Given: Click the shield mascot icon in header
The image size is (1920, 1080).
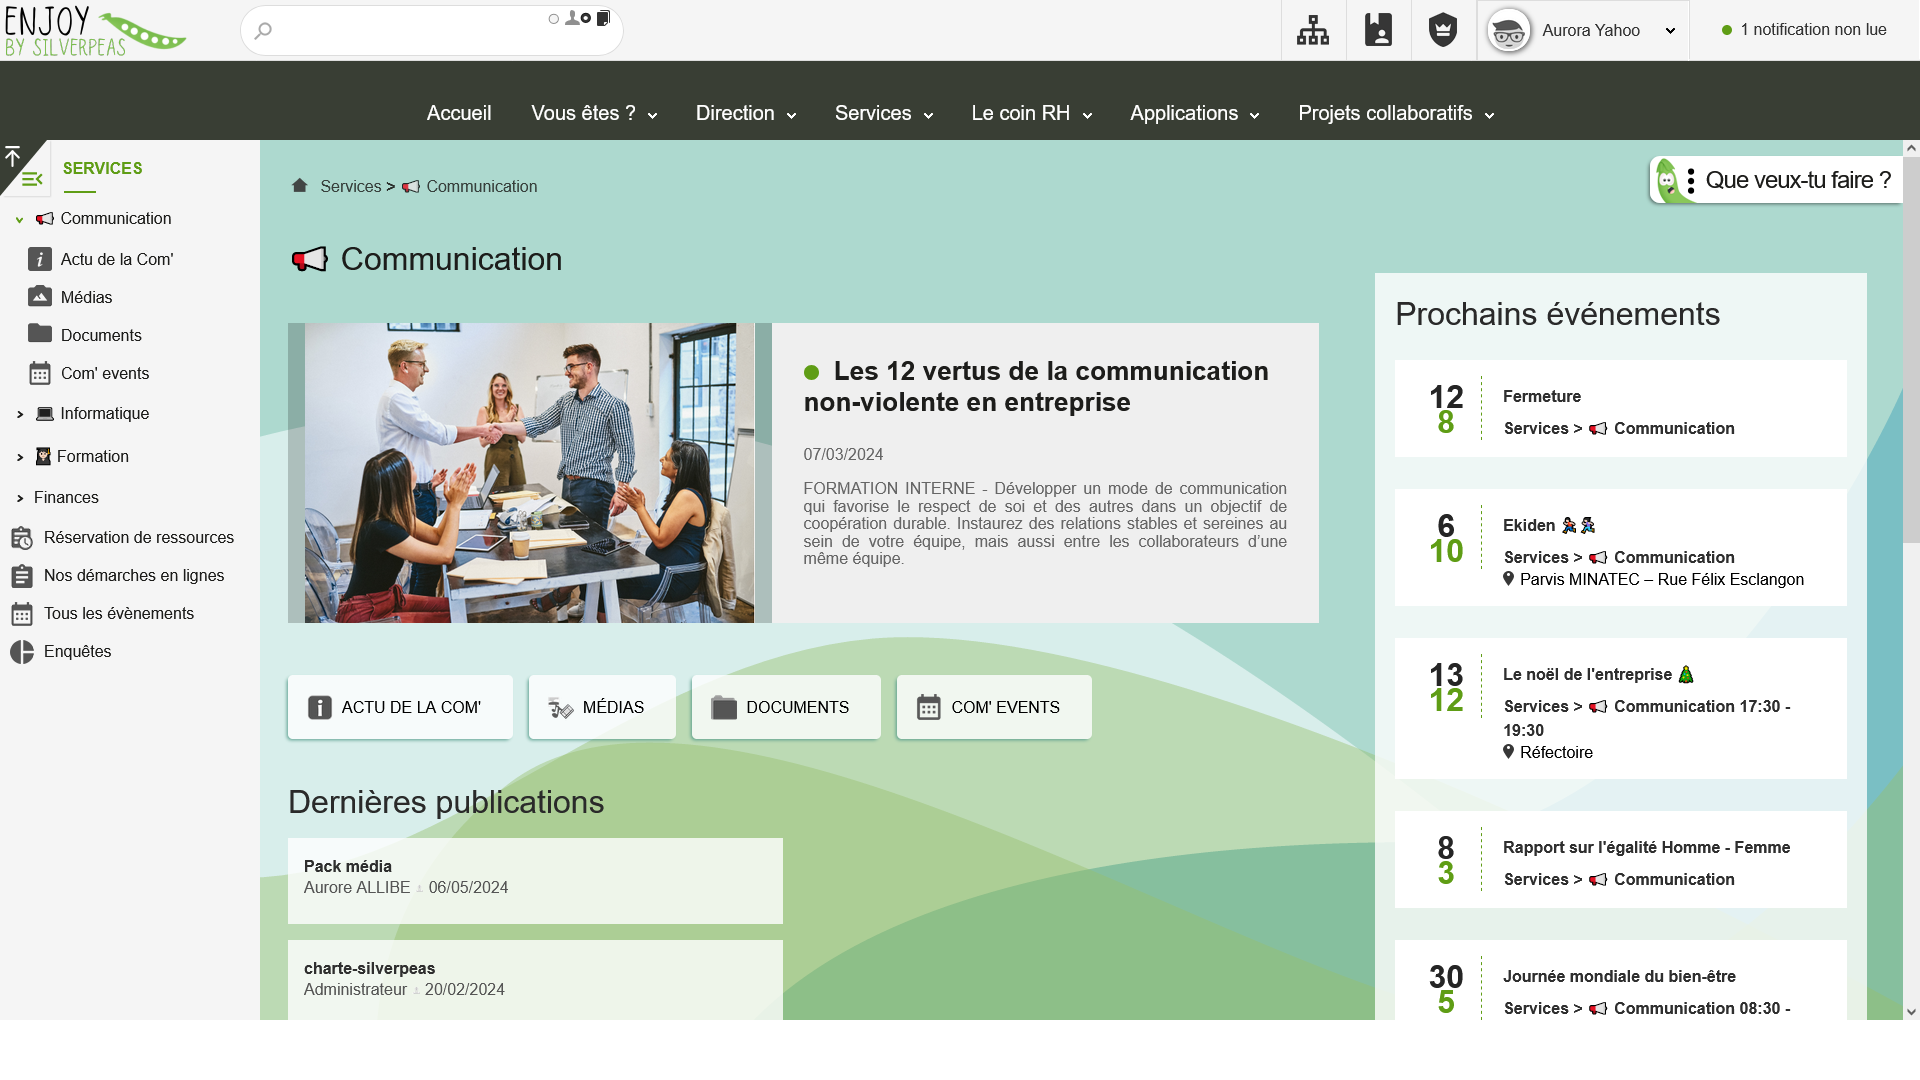Looking at the screenshot, I should pyautogui.click(x=1443, y=30).
